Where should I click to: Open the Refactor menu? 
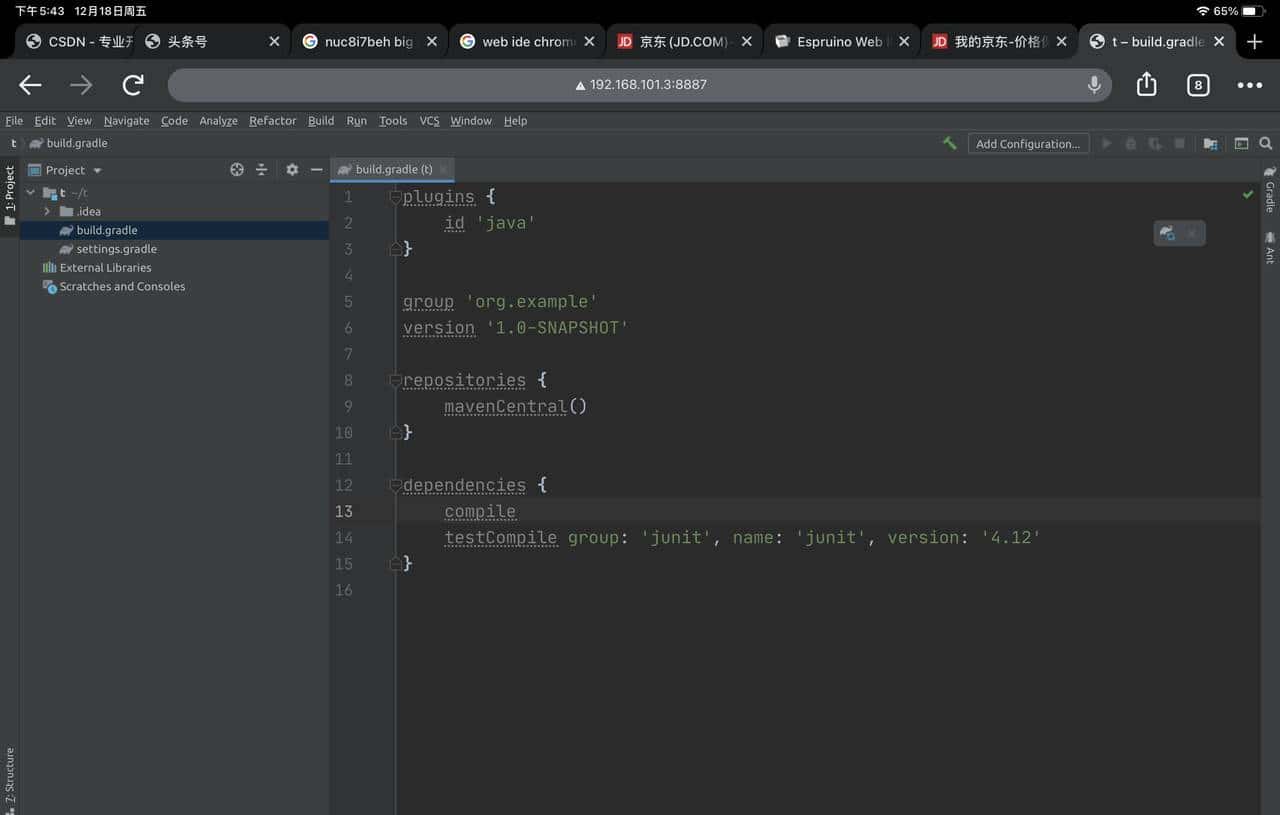click(272, 120)
